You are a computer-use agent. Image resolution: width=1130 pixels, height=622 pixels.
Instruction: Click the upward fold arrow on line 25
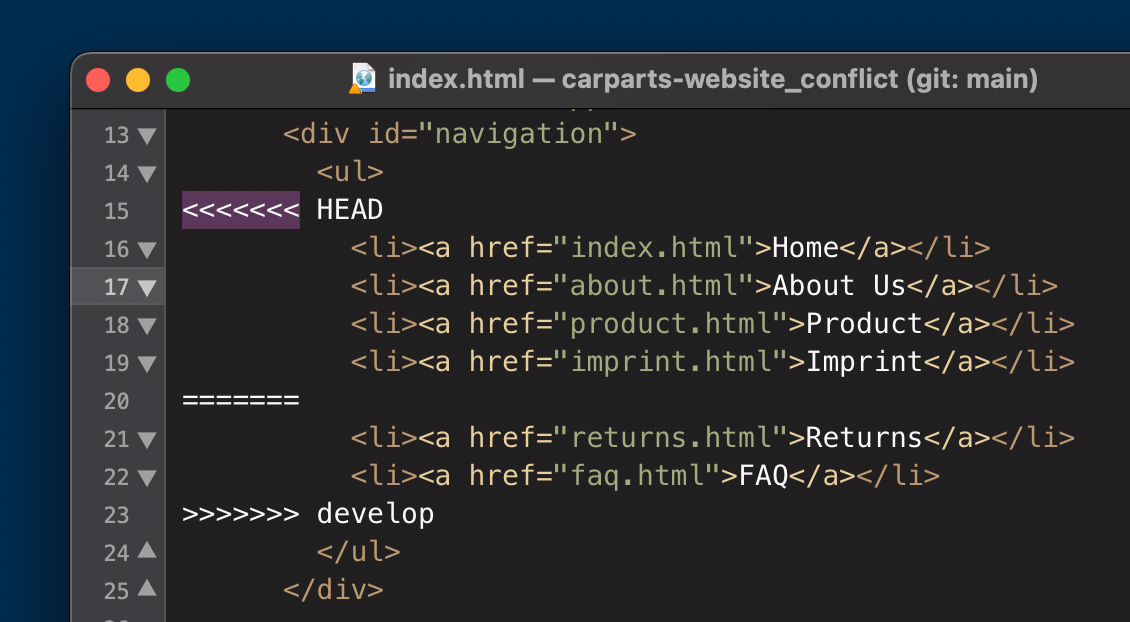[147, 588]
